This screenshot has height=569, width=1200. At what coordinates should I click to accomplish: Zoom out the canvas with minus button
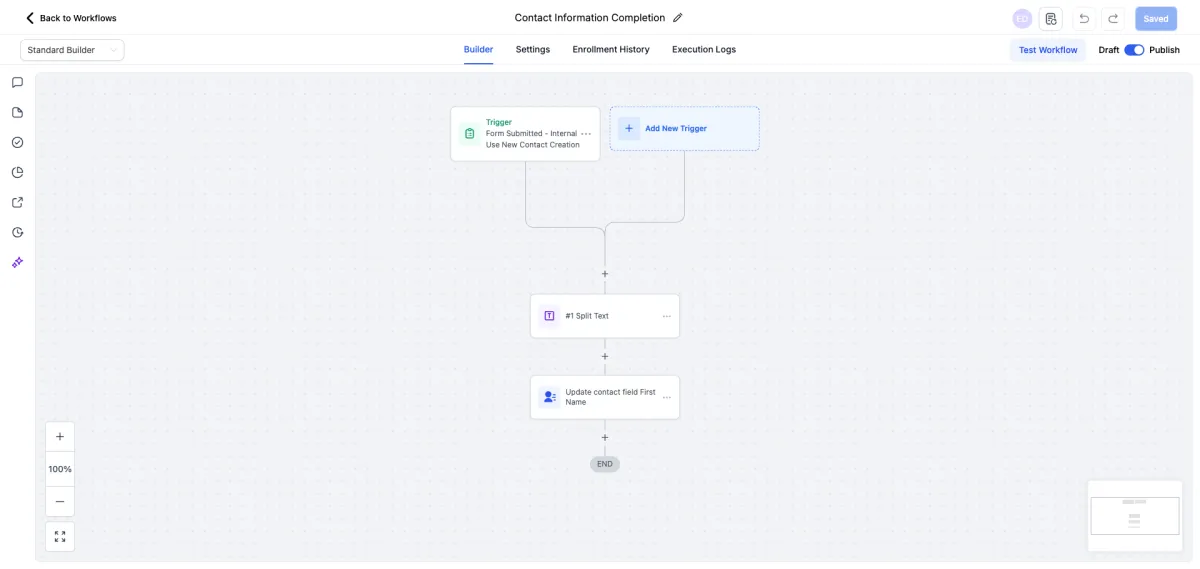[x=60, y=501]
